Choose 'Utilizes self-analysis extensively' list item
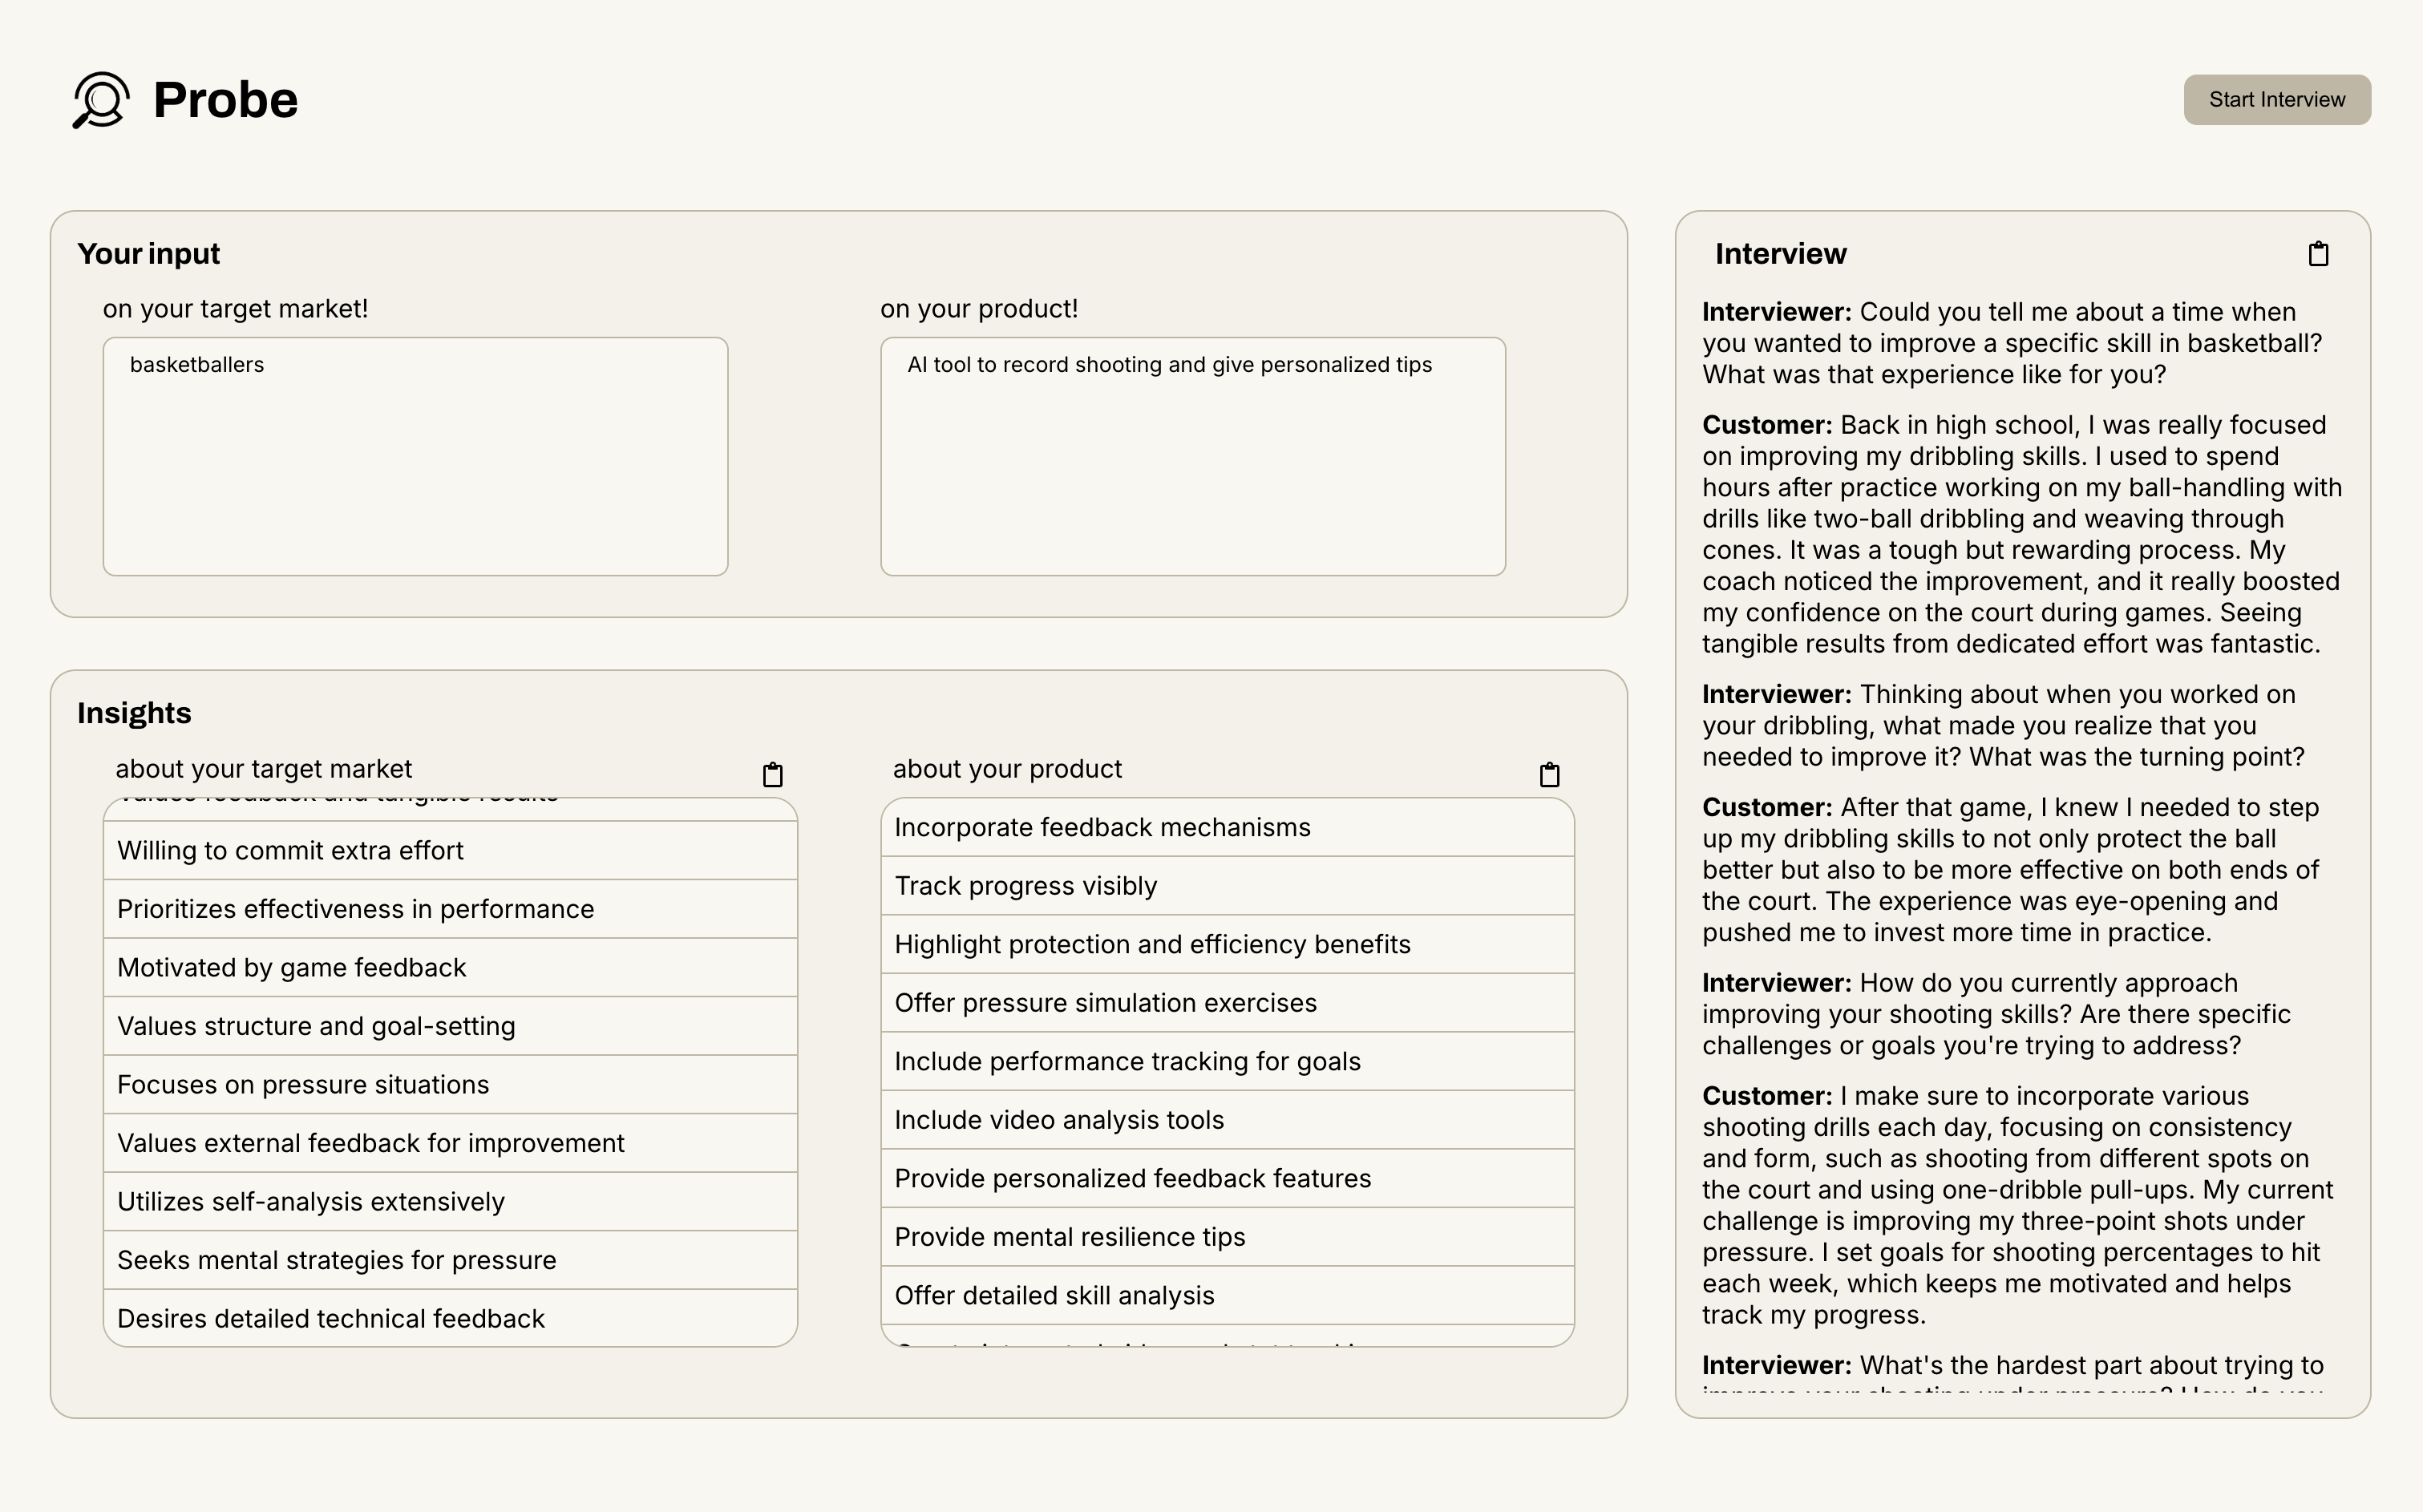 click(450, 1201)
